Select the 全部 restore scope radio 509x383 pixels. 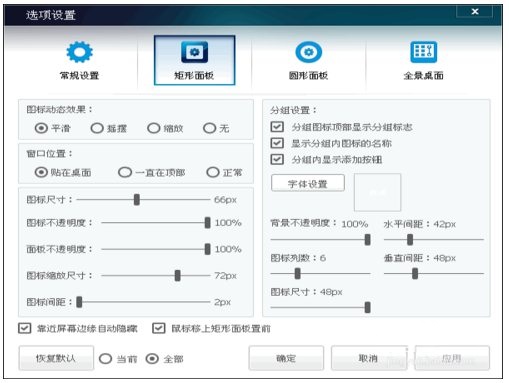pos(152,359)
